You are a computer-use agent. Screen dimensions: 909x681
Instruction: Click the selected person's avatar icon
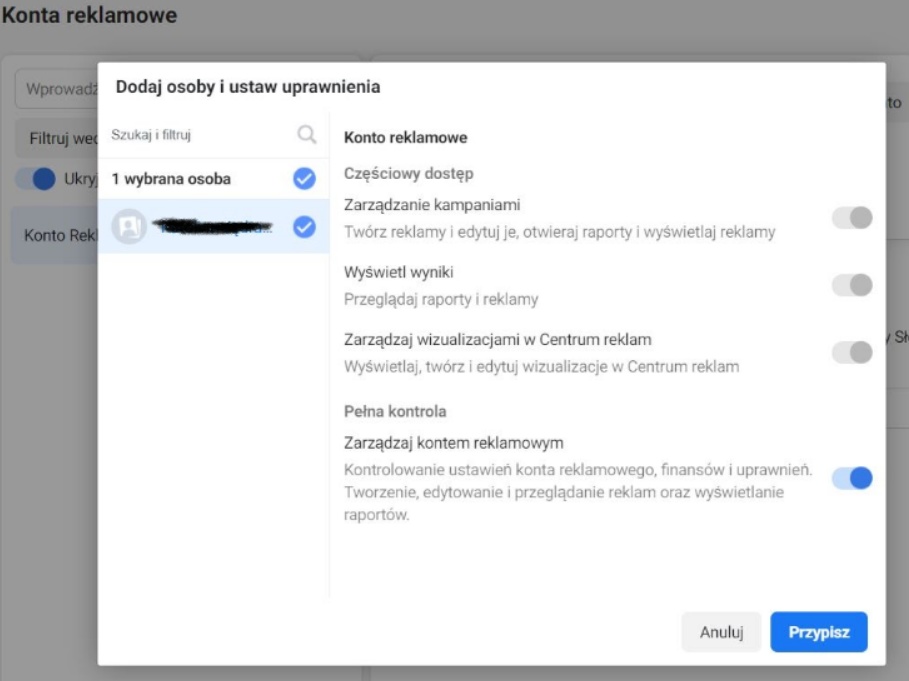tap(129, 227)
